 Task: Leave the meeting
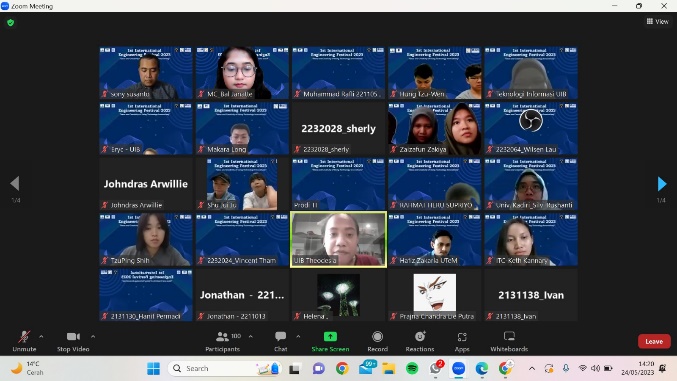coord(654,341)
